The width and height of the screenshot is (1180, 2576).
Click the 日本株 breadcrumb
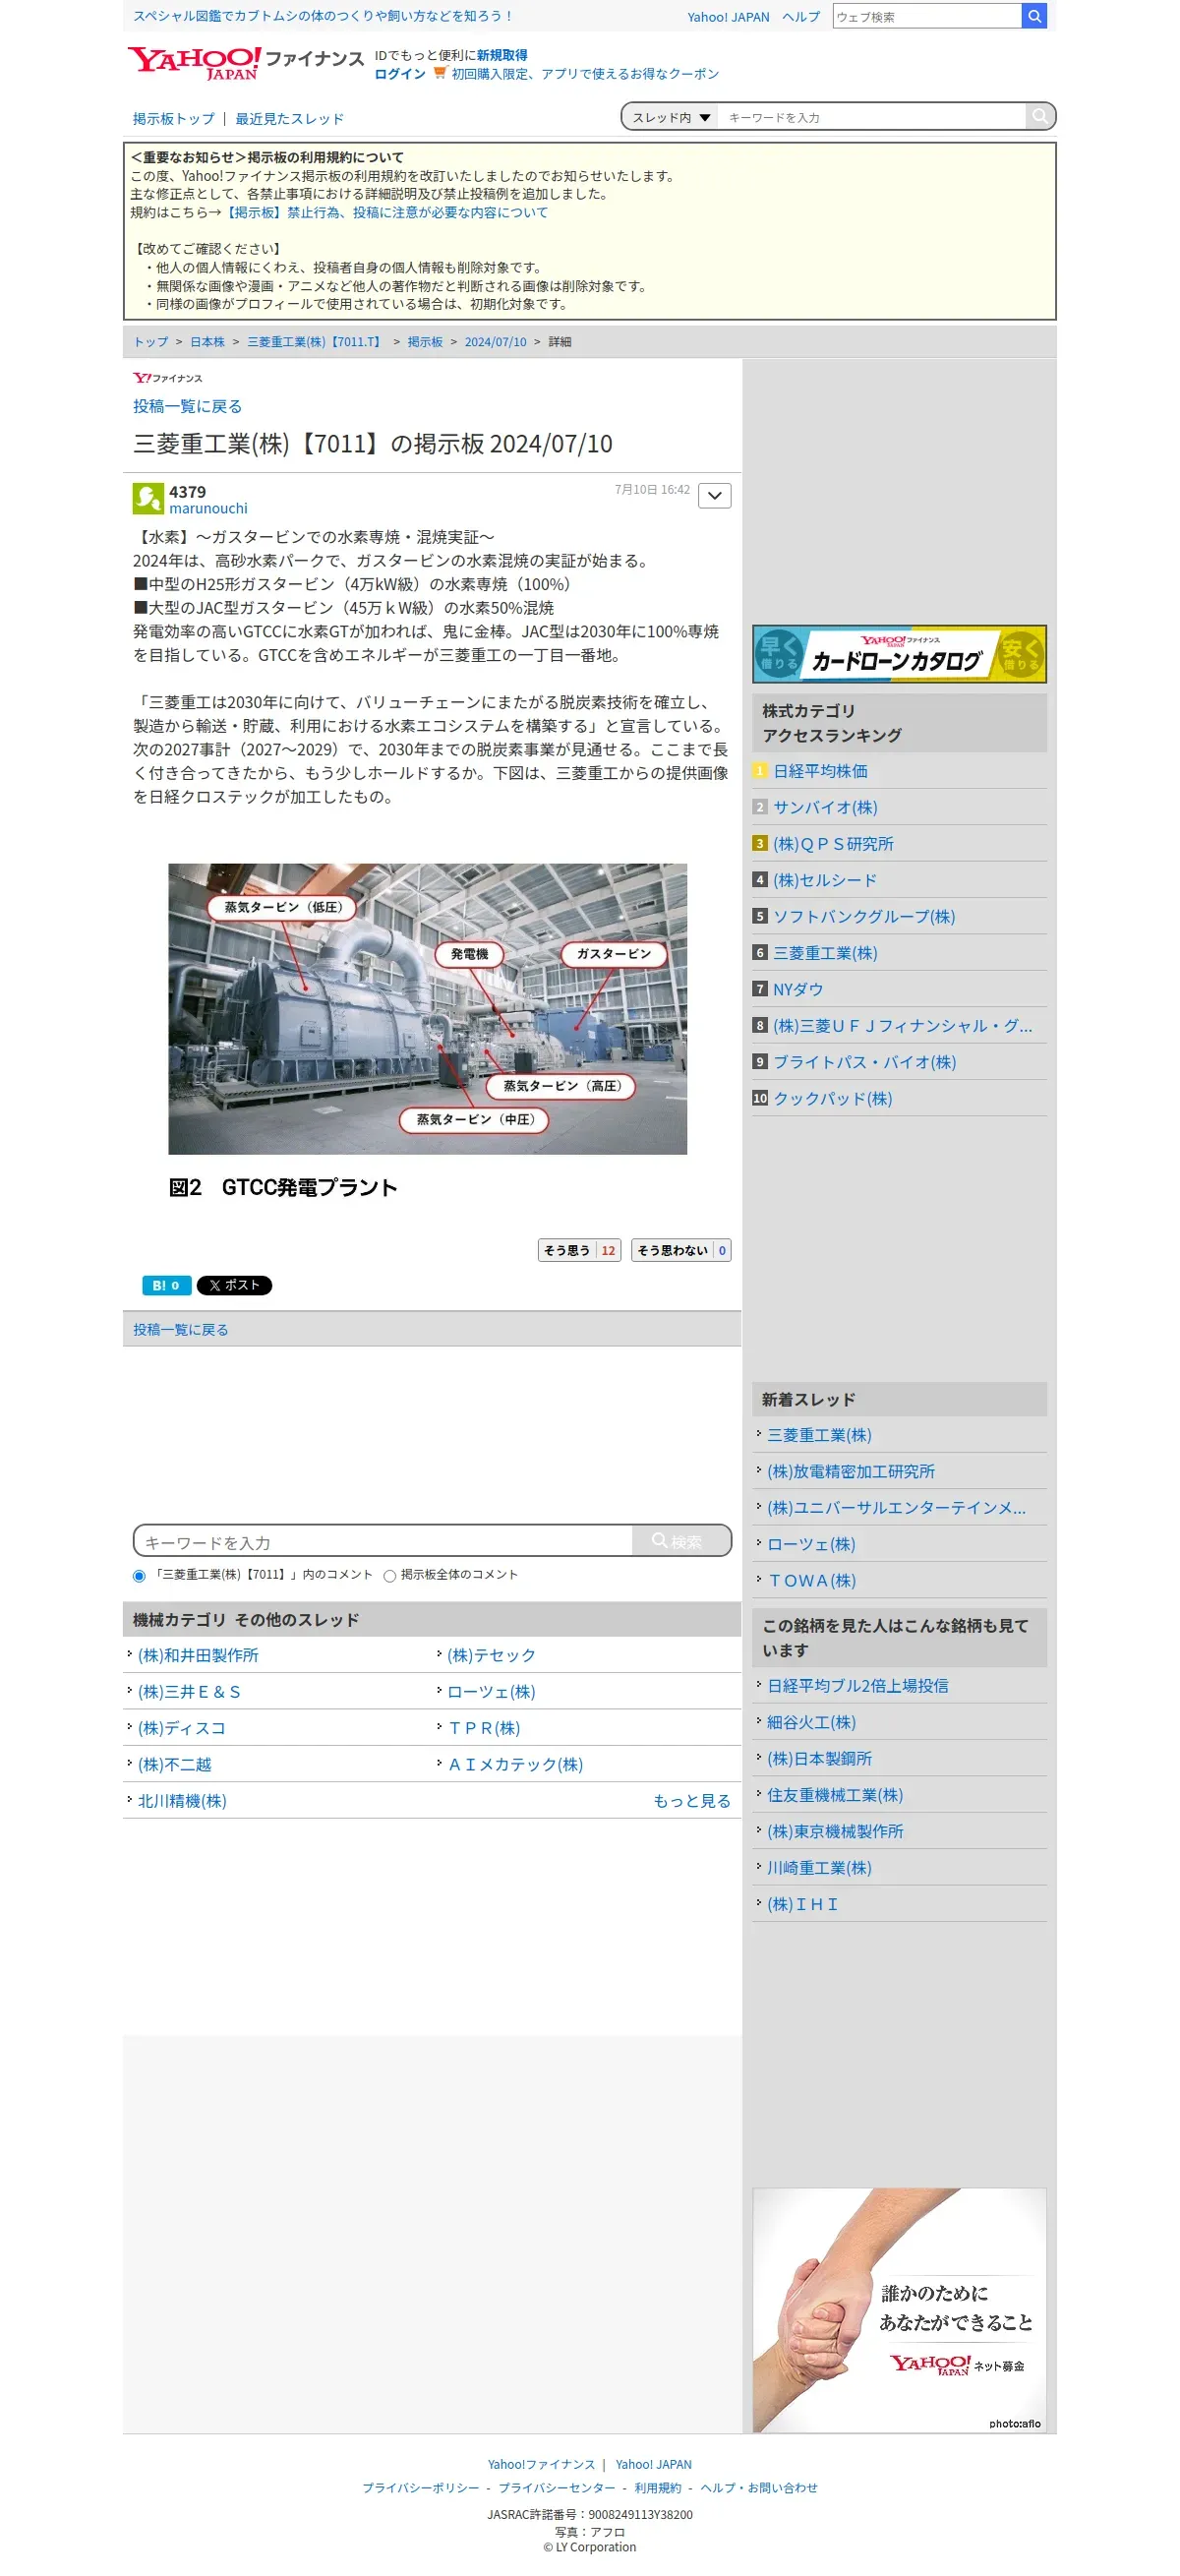pyautogui.click(x=207, y=342)
